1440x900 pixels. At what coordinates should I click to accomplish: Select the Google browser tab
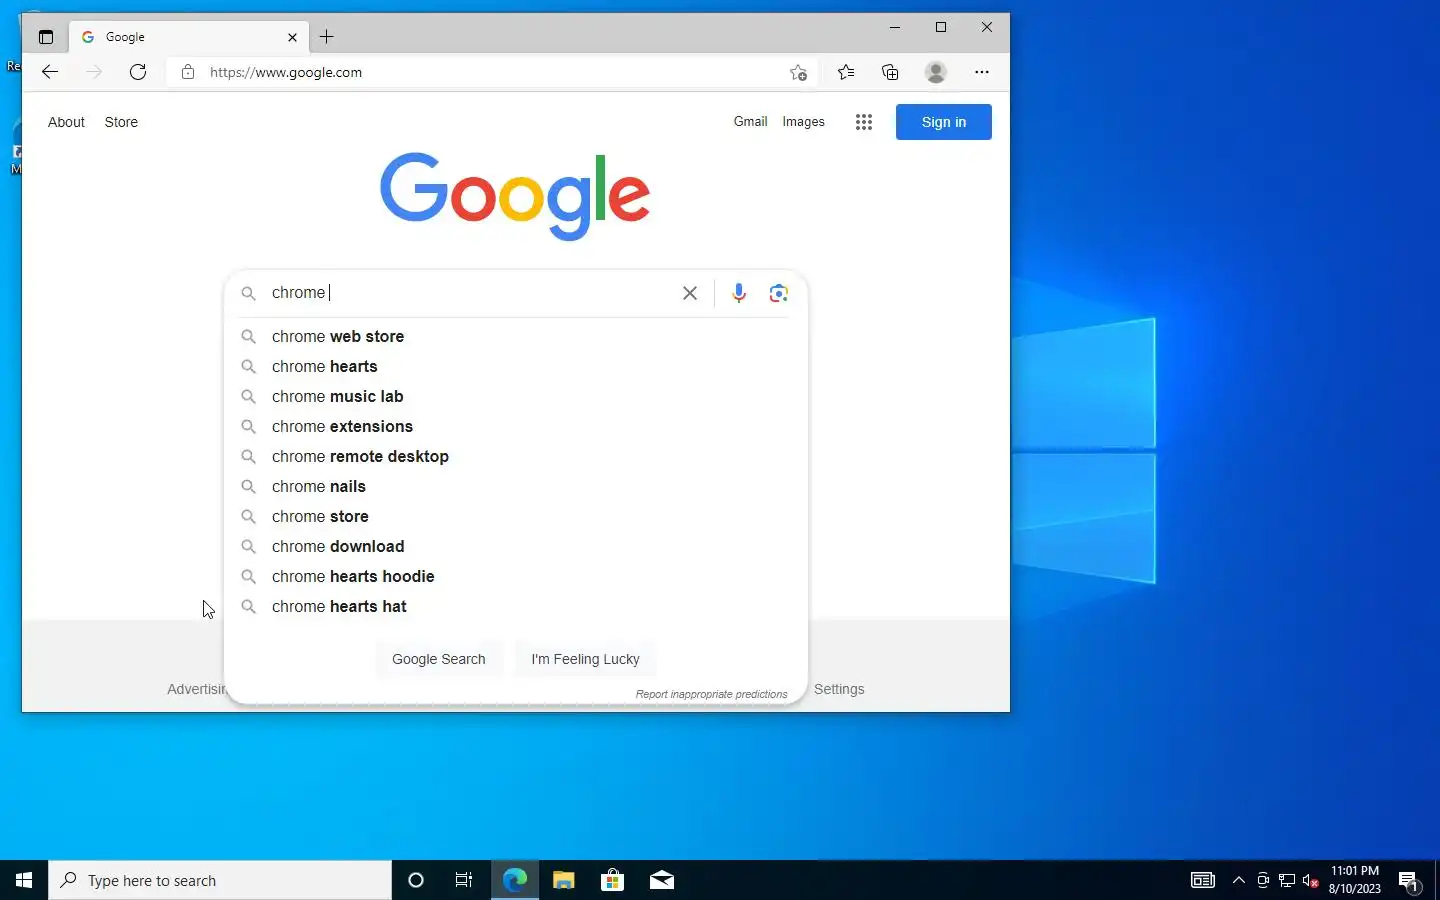(188, 37)
